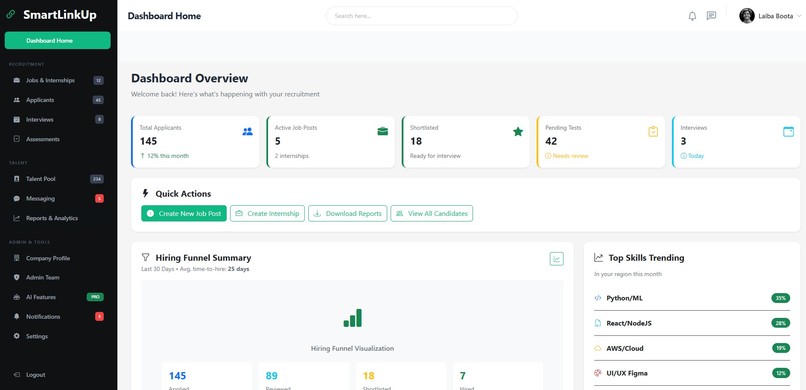The image size is (806, 390).
Task: Click the React/NodeJS 28% badge
Action: pos(781,323)
